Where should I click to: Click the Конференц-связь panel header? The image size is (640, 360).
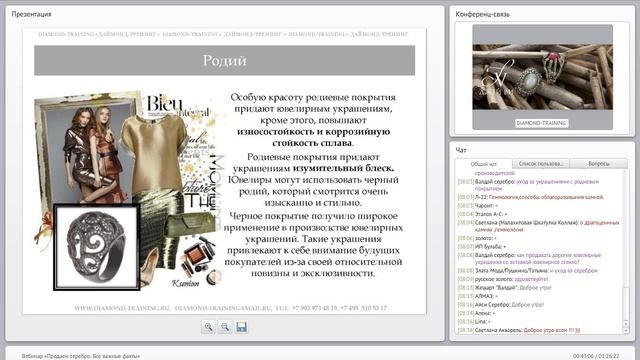coord(482,14)
